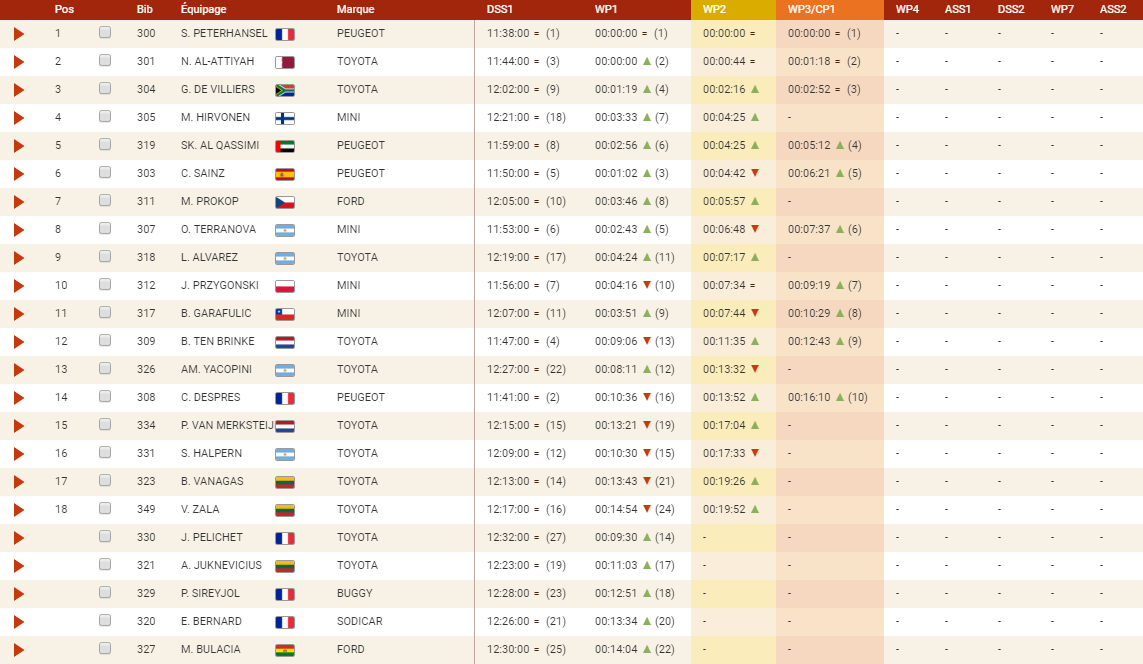Expand details for C. Despres row
Viewport: 1143px width, 664px height.
coord(19,398)
